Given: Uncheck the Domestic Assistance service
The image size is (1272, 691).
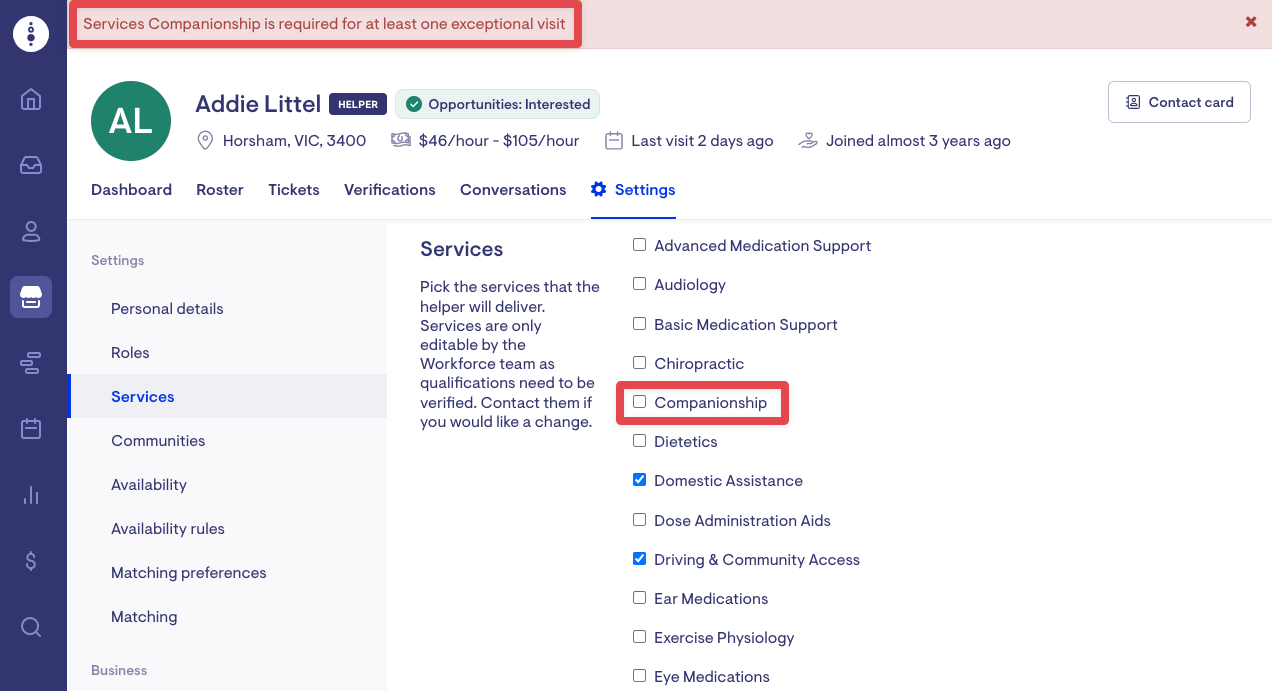Looking at the screenshot, I should [640, 480].
